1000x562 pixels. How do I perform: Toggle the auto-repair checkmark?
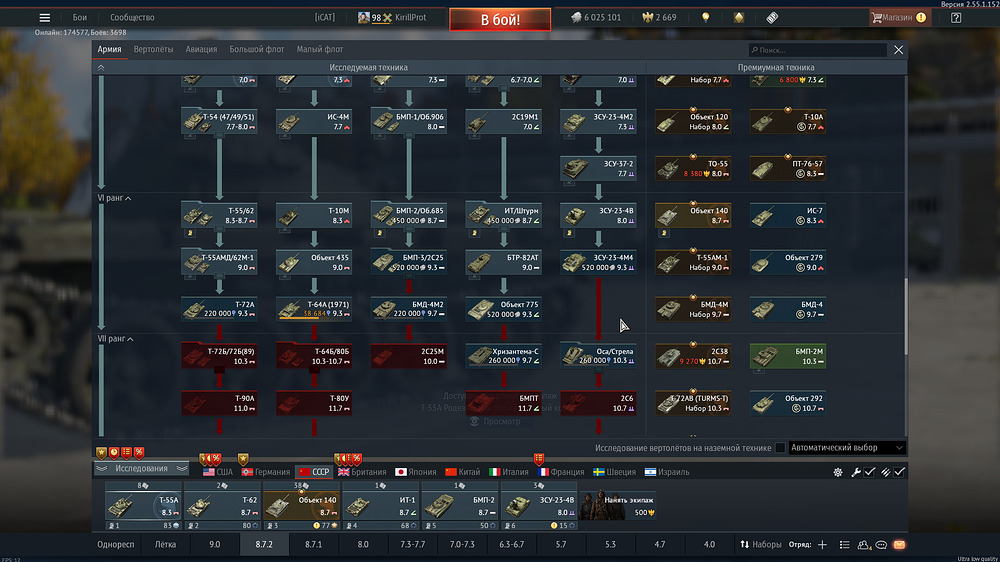[870, 472]
